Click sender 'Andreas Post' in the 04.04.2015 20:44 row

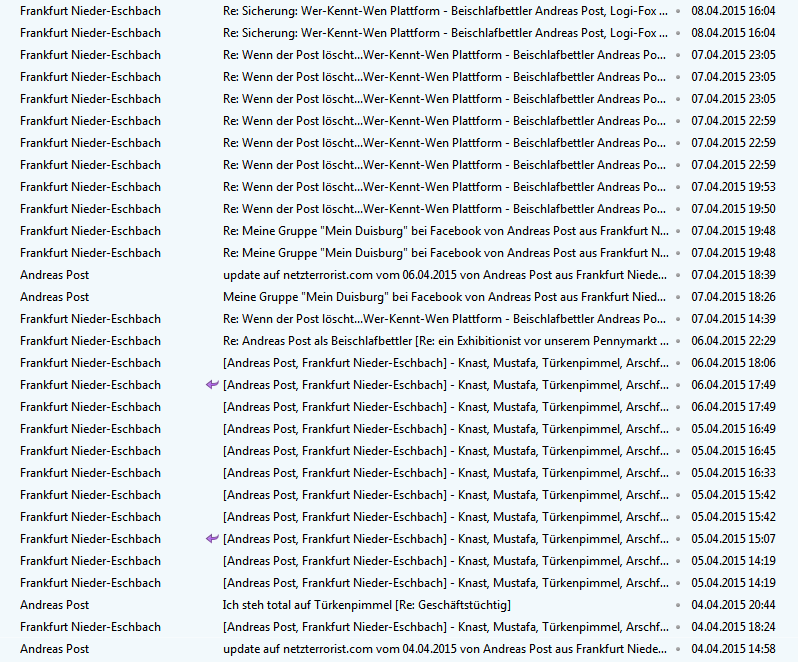(x=54, y=605)
